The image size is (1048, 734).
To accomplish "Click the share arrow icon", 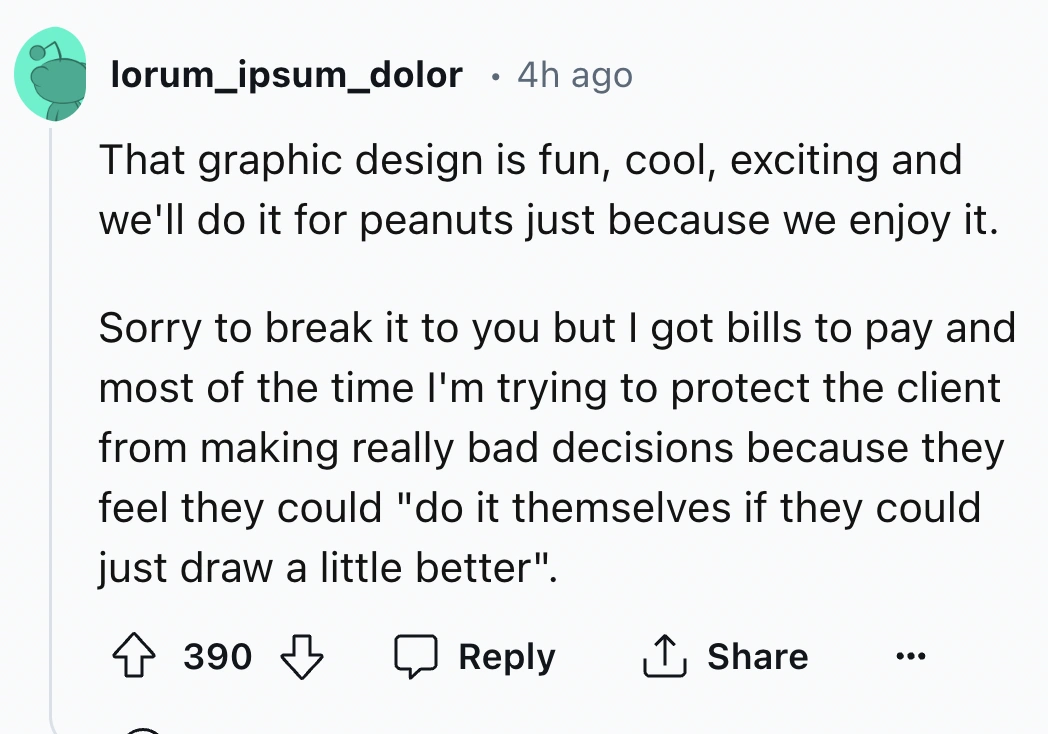I will 664,656.
